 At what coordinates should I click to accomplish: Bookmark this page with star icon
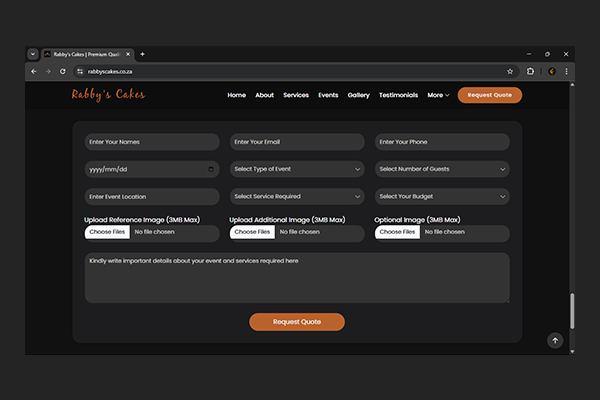coord(510,72)
